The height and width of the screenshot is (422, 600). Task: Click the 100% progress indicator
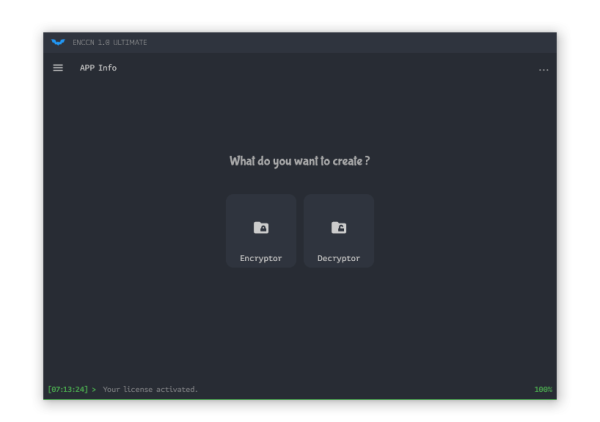(543, 389)
